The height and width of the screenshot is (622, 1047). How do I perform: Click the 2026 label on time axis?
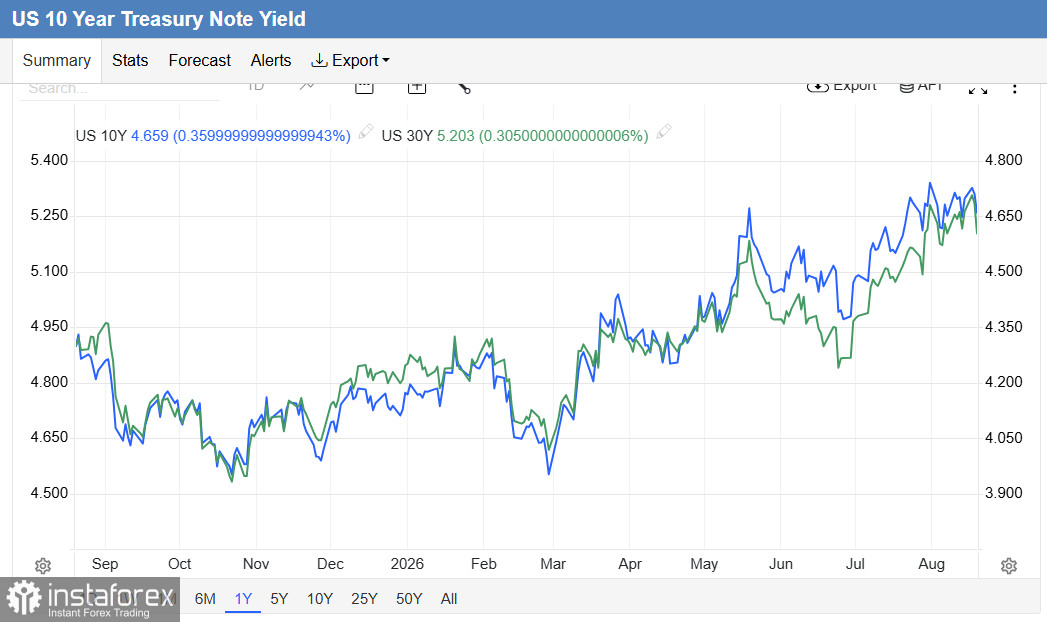click(407, 564)
